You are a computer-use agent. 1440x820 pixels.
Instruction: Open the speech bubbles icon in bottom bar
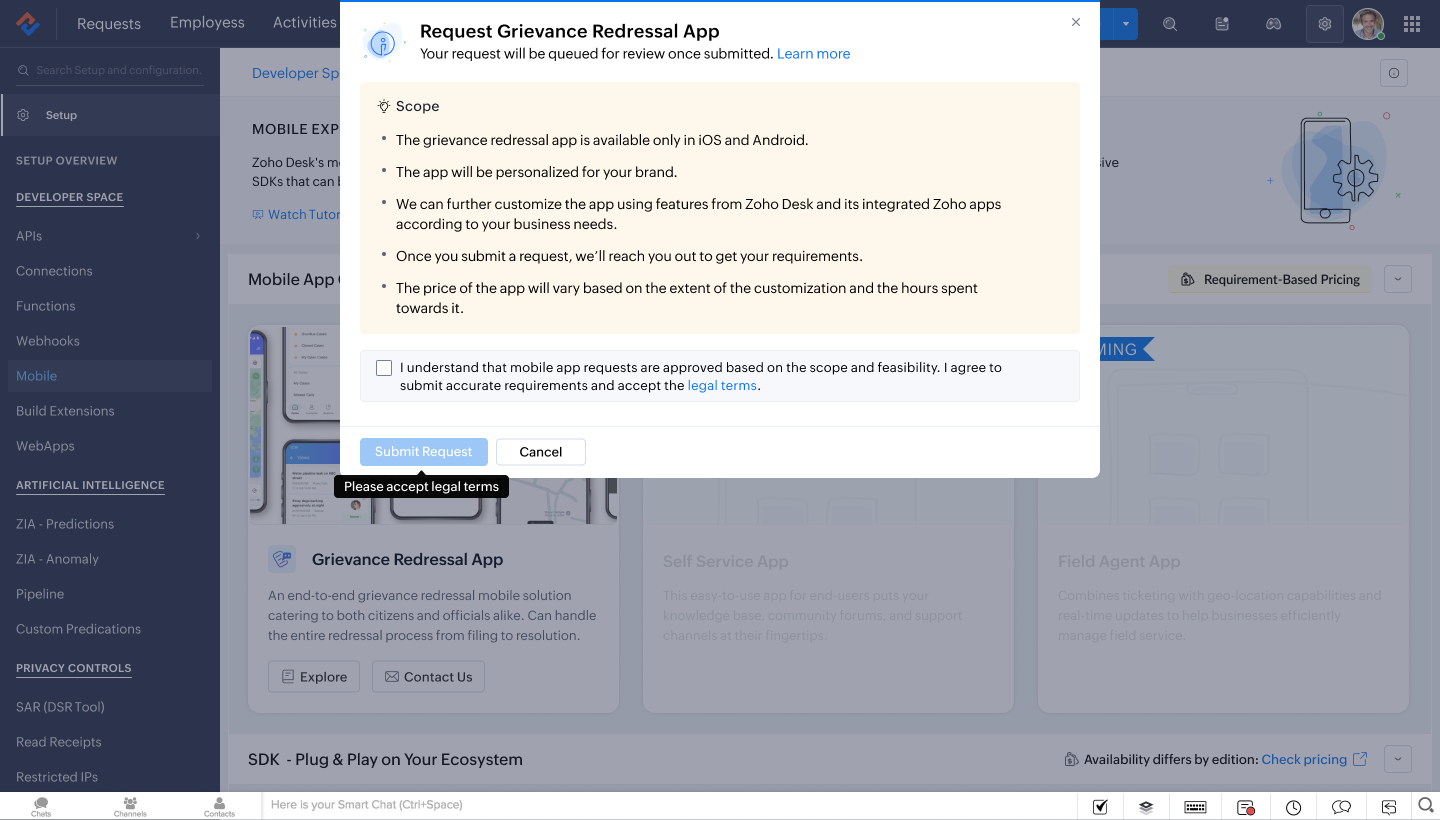pos(1342,807)
